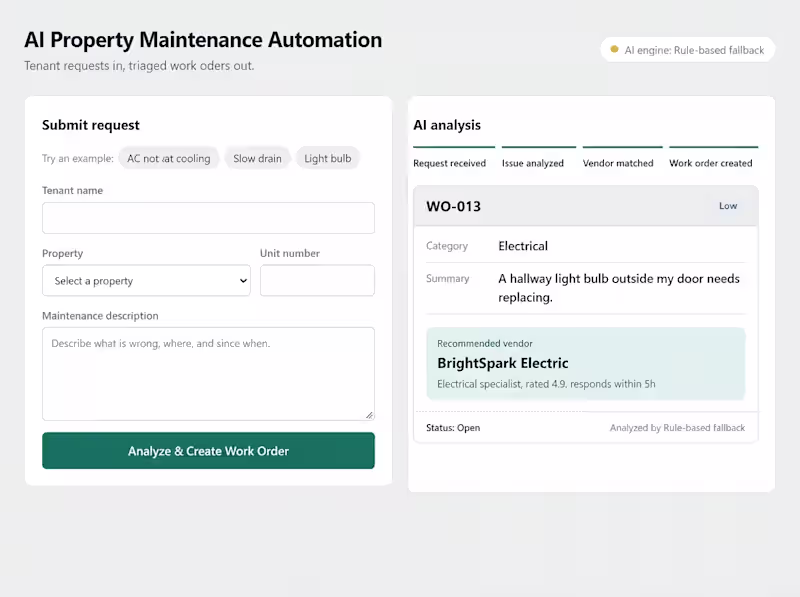Select the Request received step
Viewport: 800px width, 597px height.
454,158
